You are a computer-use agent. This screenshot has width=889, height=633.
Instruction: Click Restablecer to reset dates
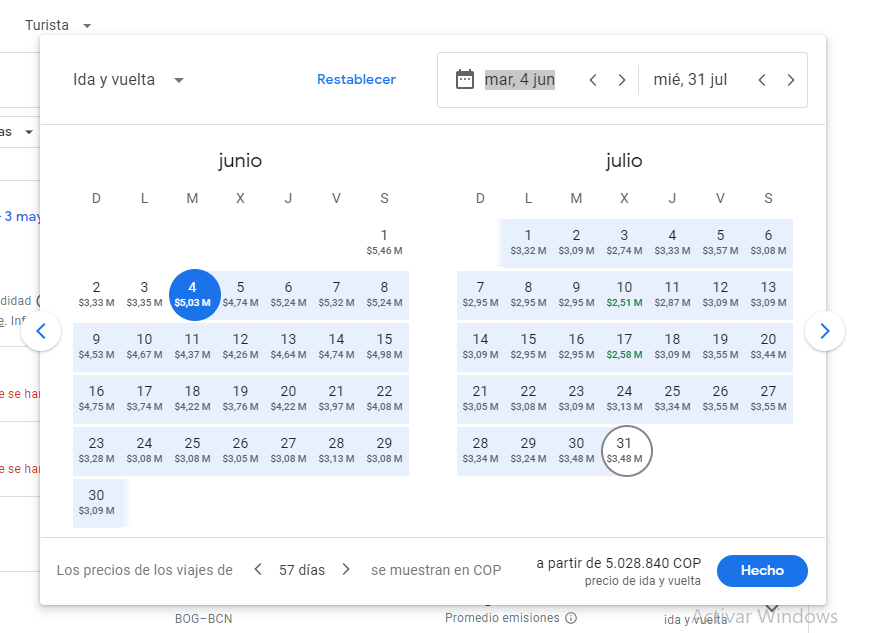coord(356,80)
